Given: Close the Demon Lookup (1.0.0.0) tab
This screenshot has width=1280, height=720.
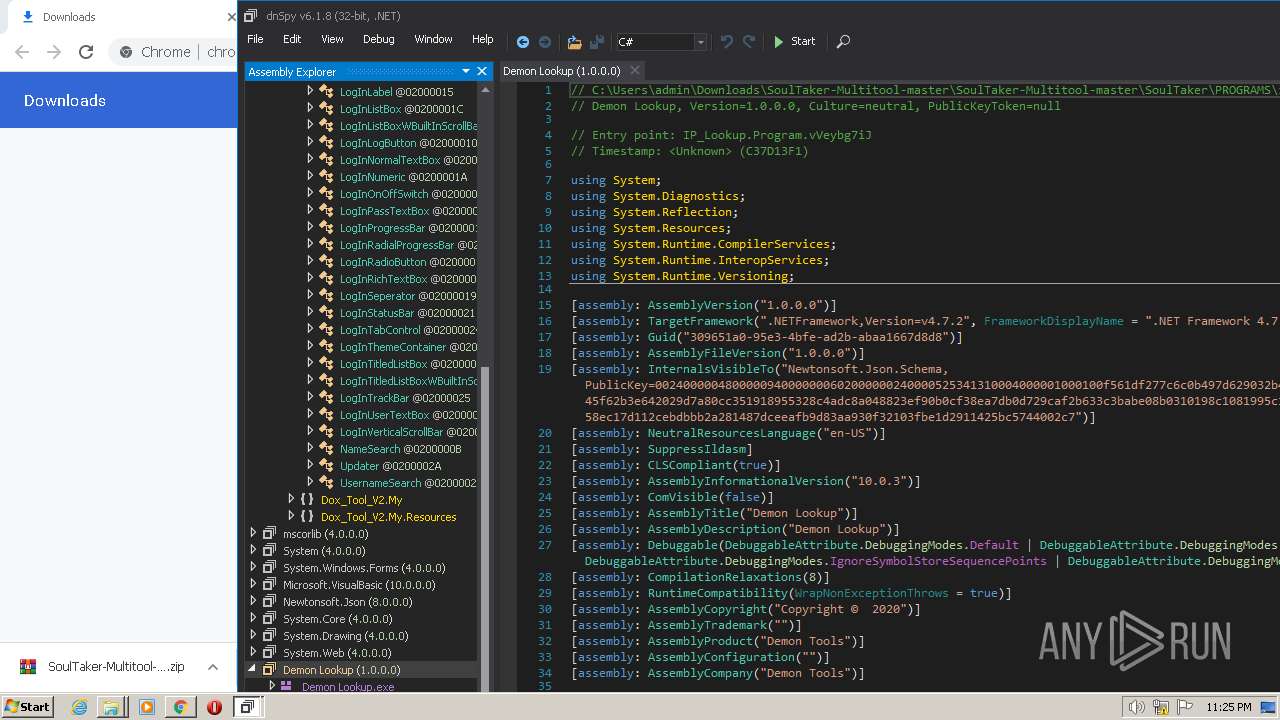Looking at the screenshot, I should (634, 71).
